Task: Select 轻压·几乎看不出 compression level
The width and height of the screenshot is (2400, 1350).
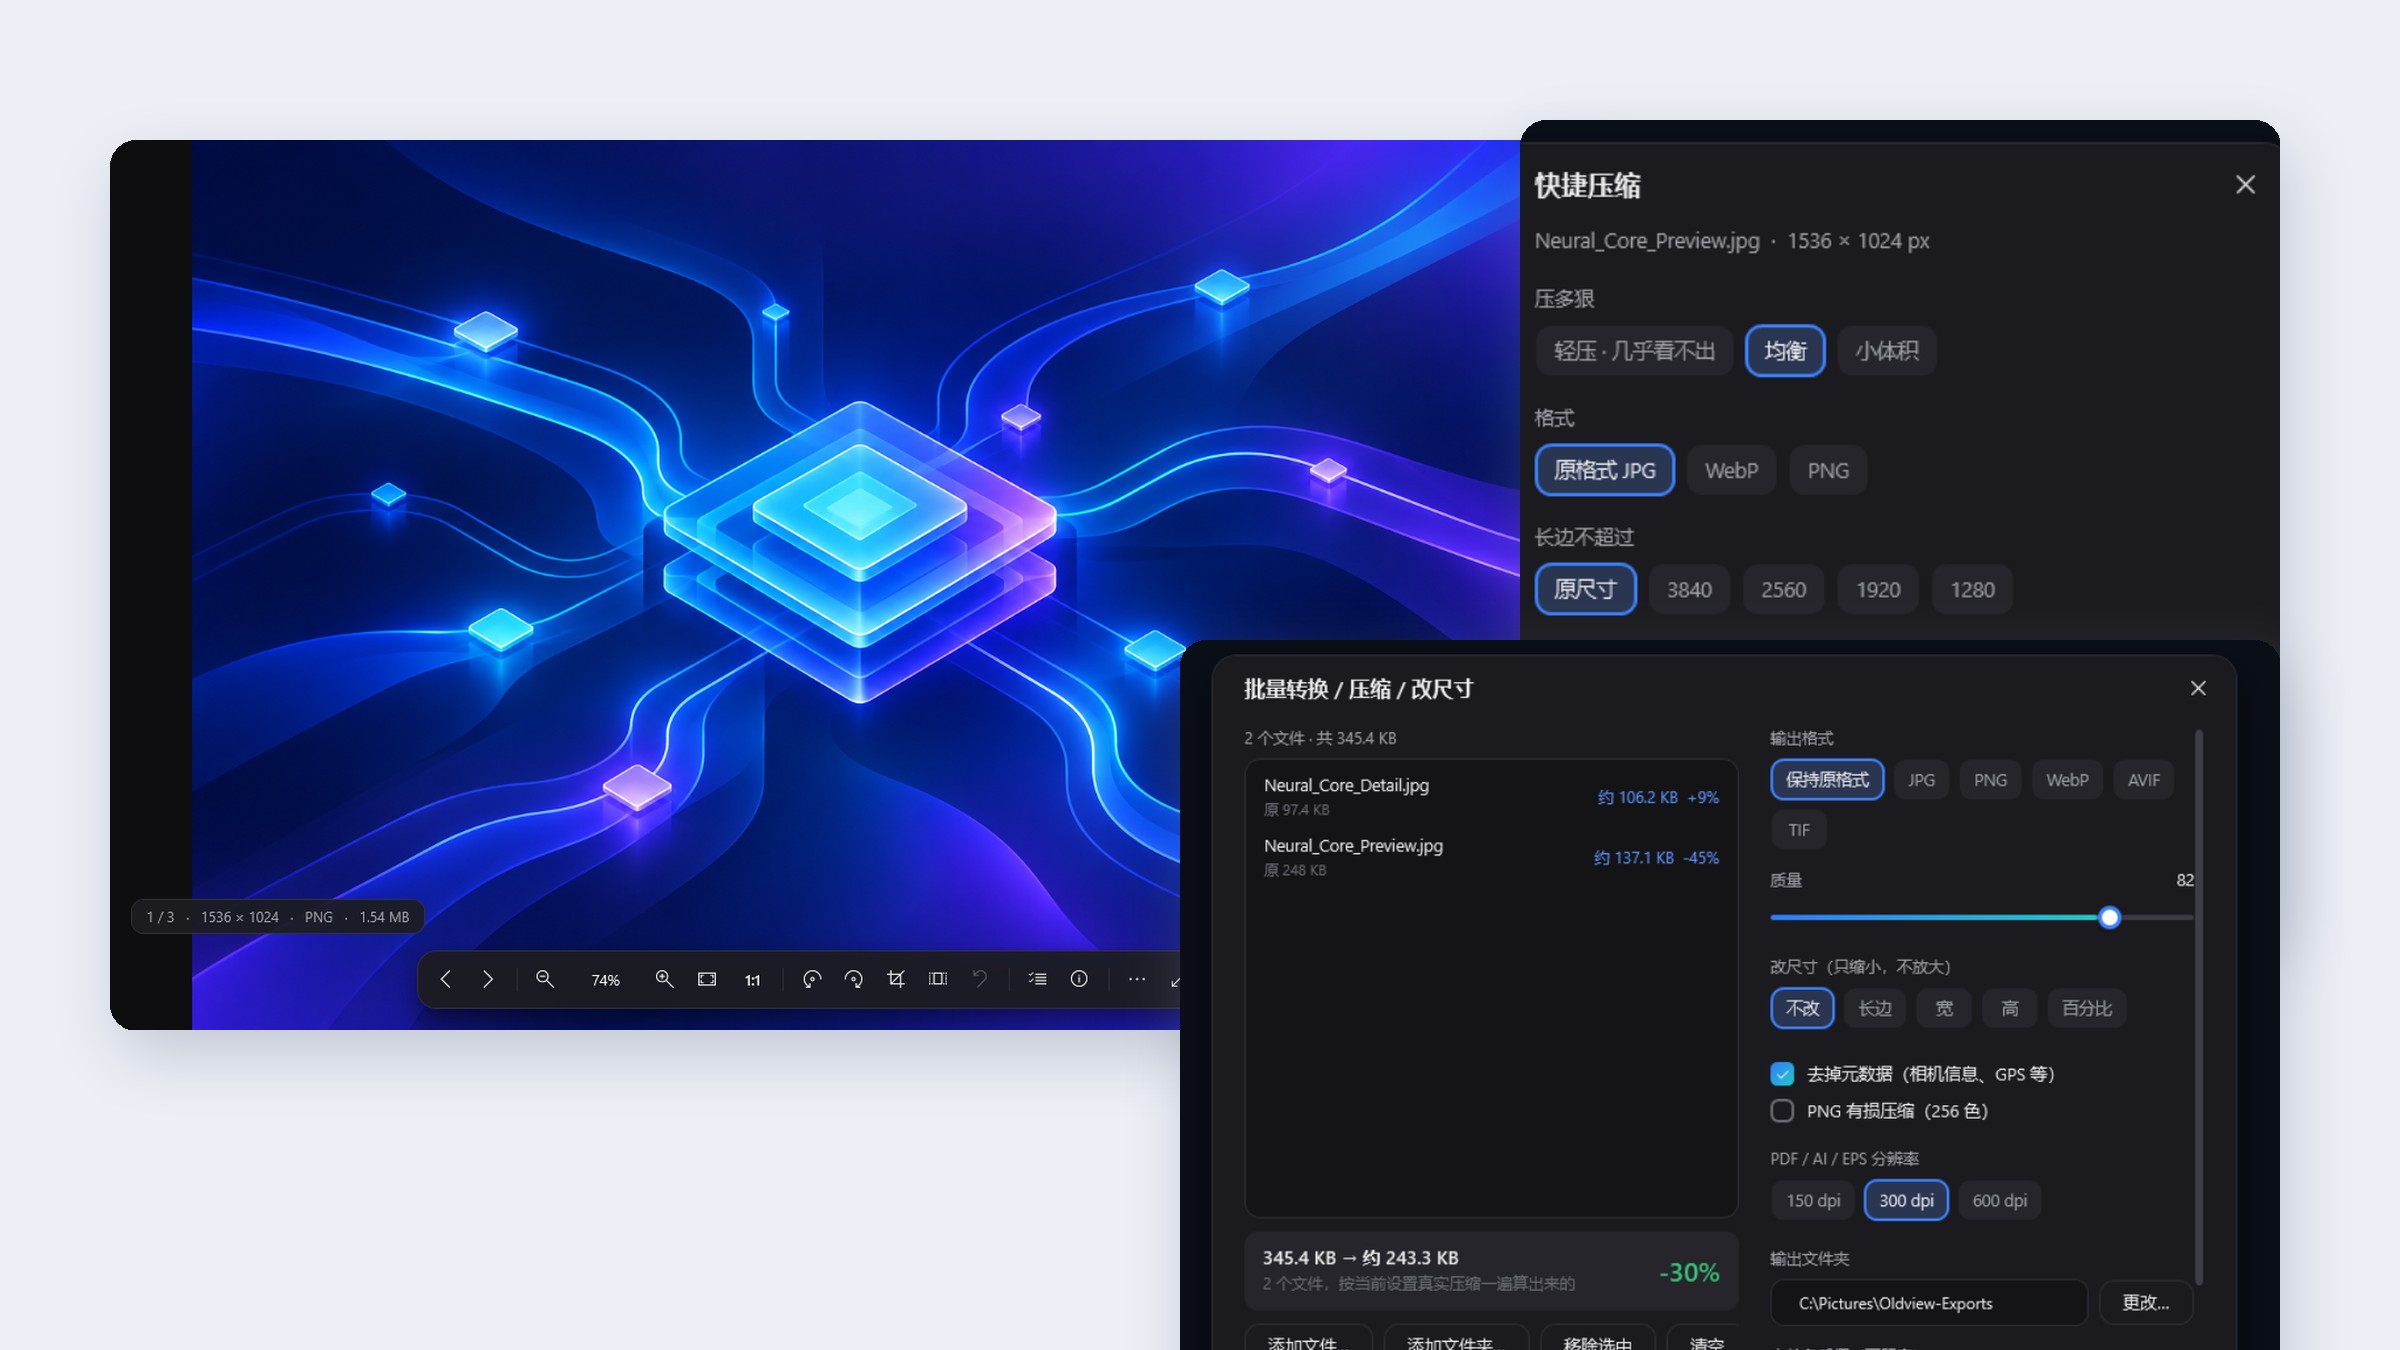Action: coord(1634,351)
